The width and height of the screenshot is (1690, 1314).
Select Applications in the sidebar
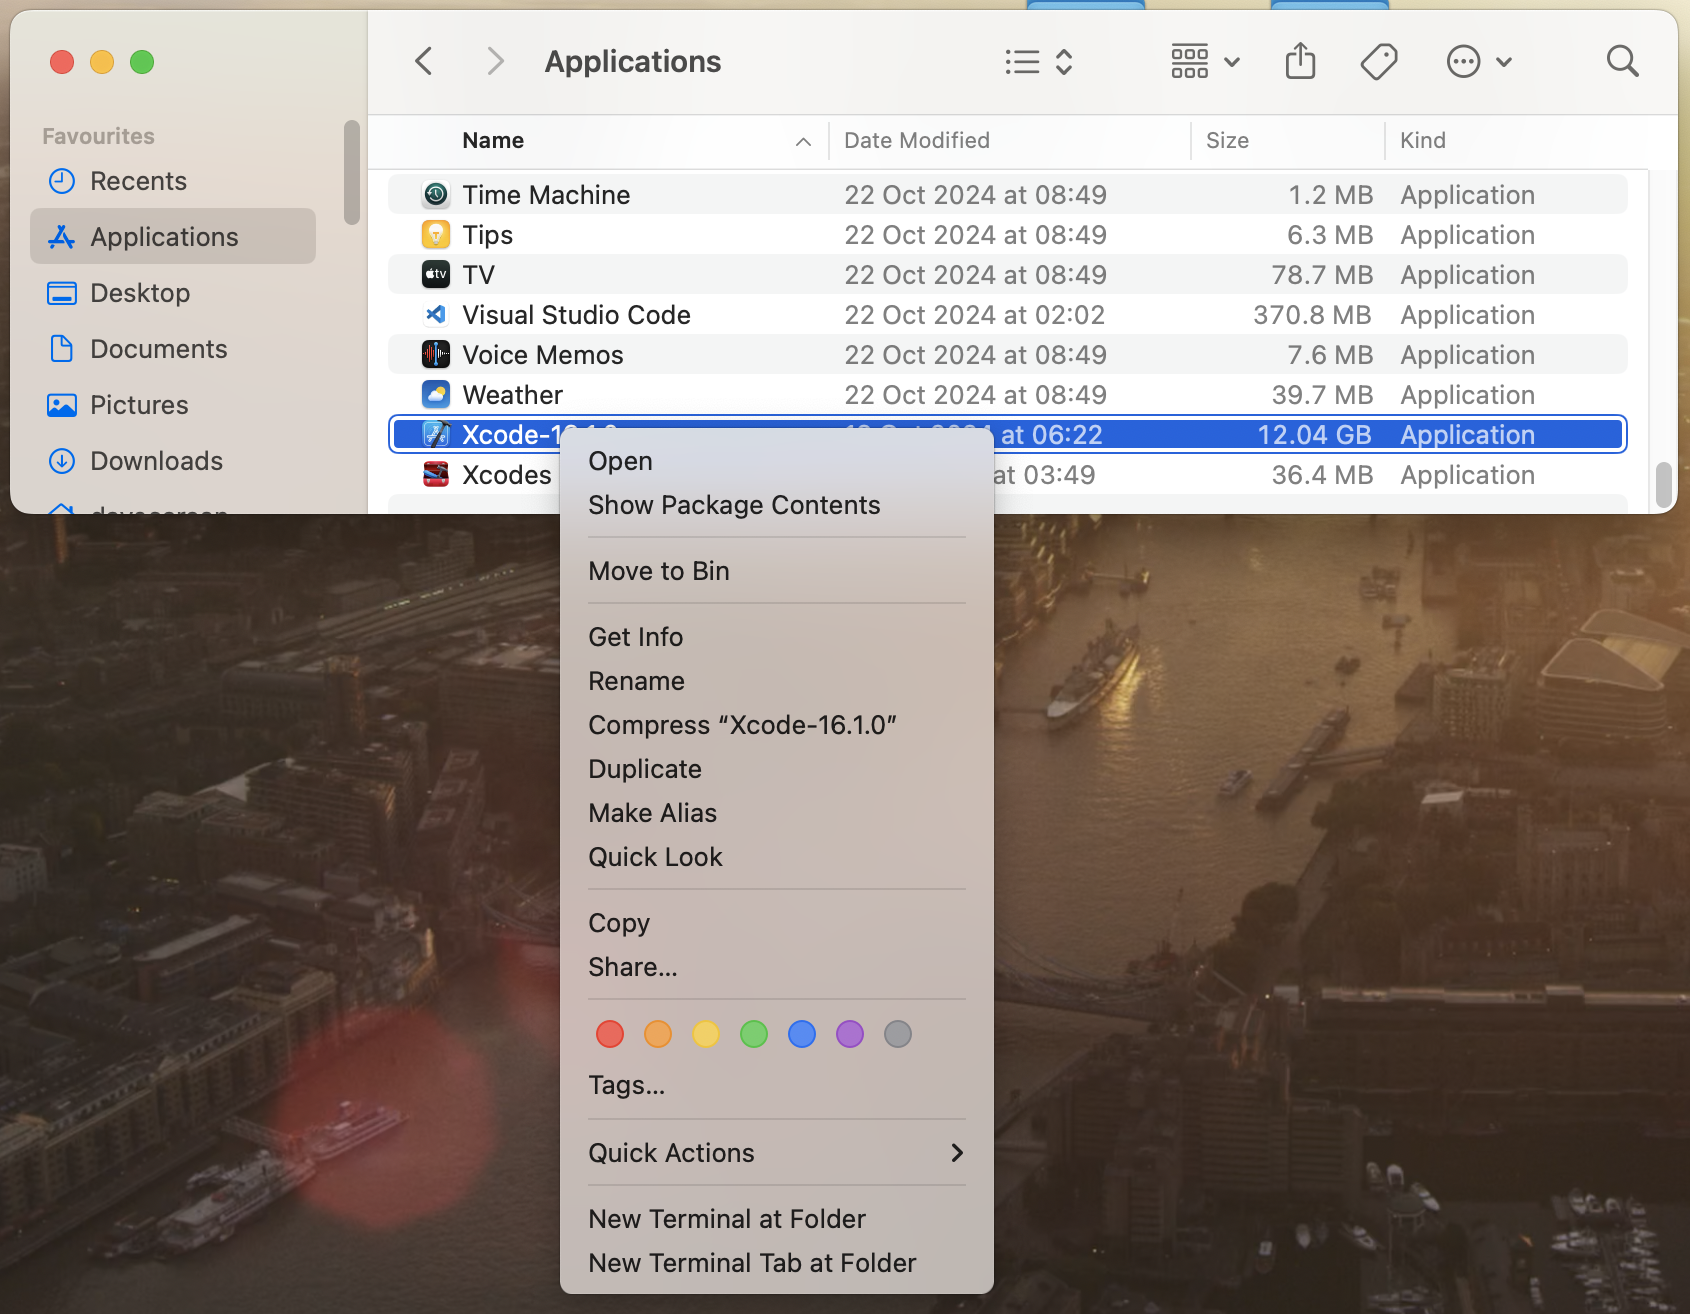[x=173, y=237]
